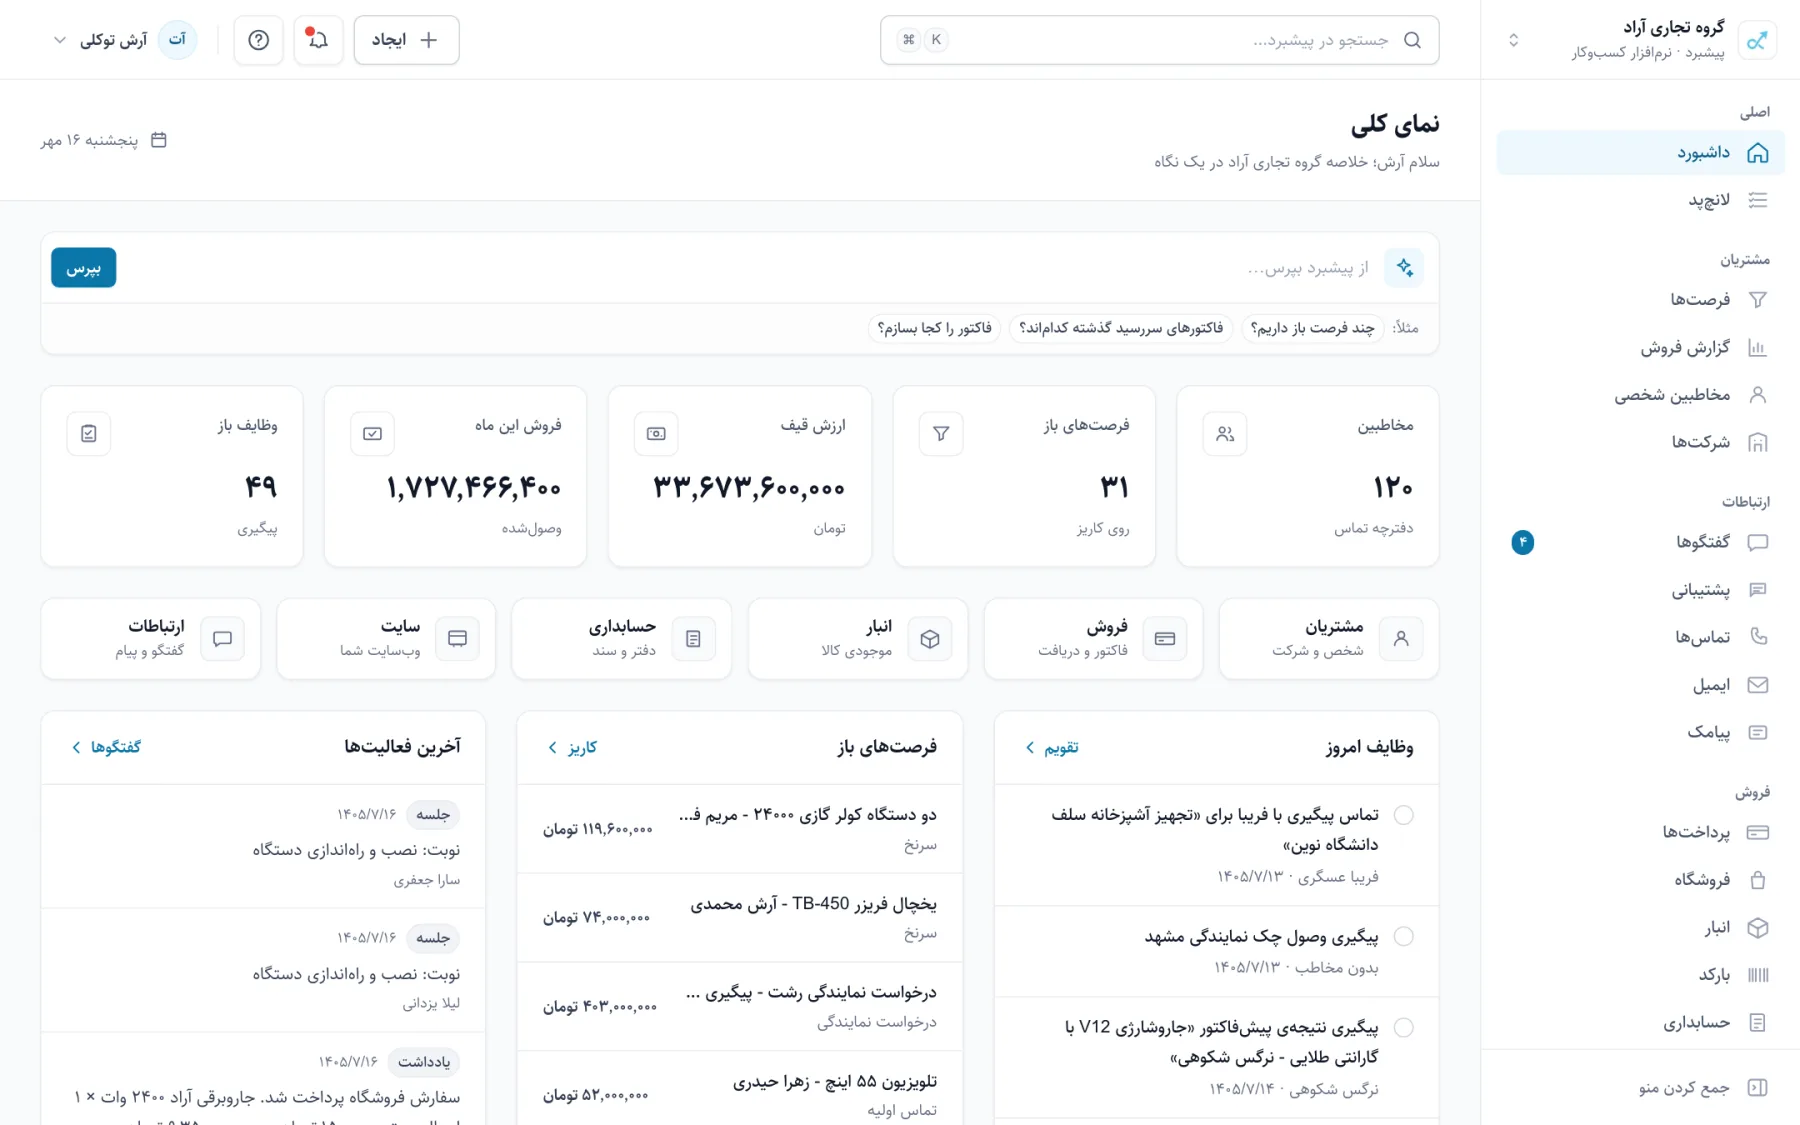Viewport: 1800px width, 1125px height.
Task: Open the یخچال فریزر TB-450 opportunity row
Action: click(740, 918)
